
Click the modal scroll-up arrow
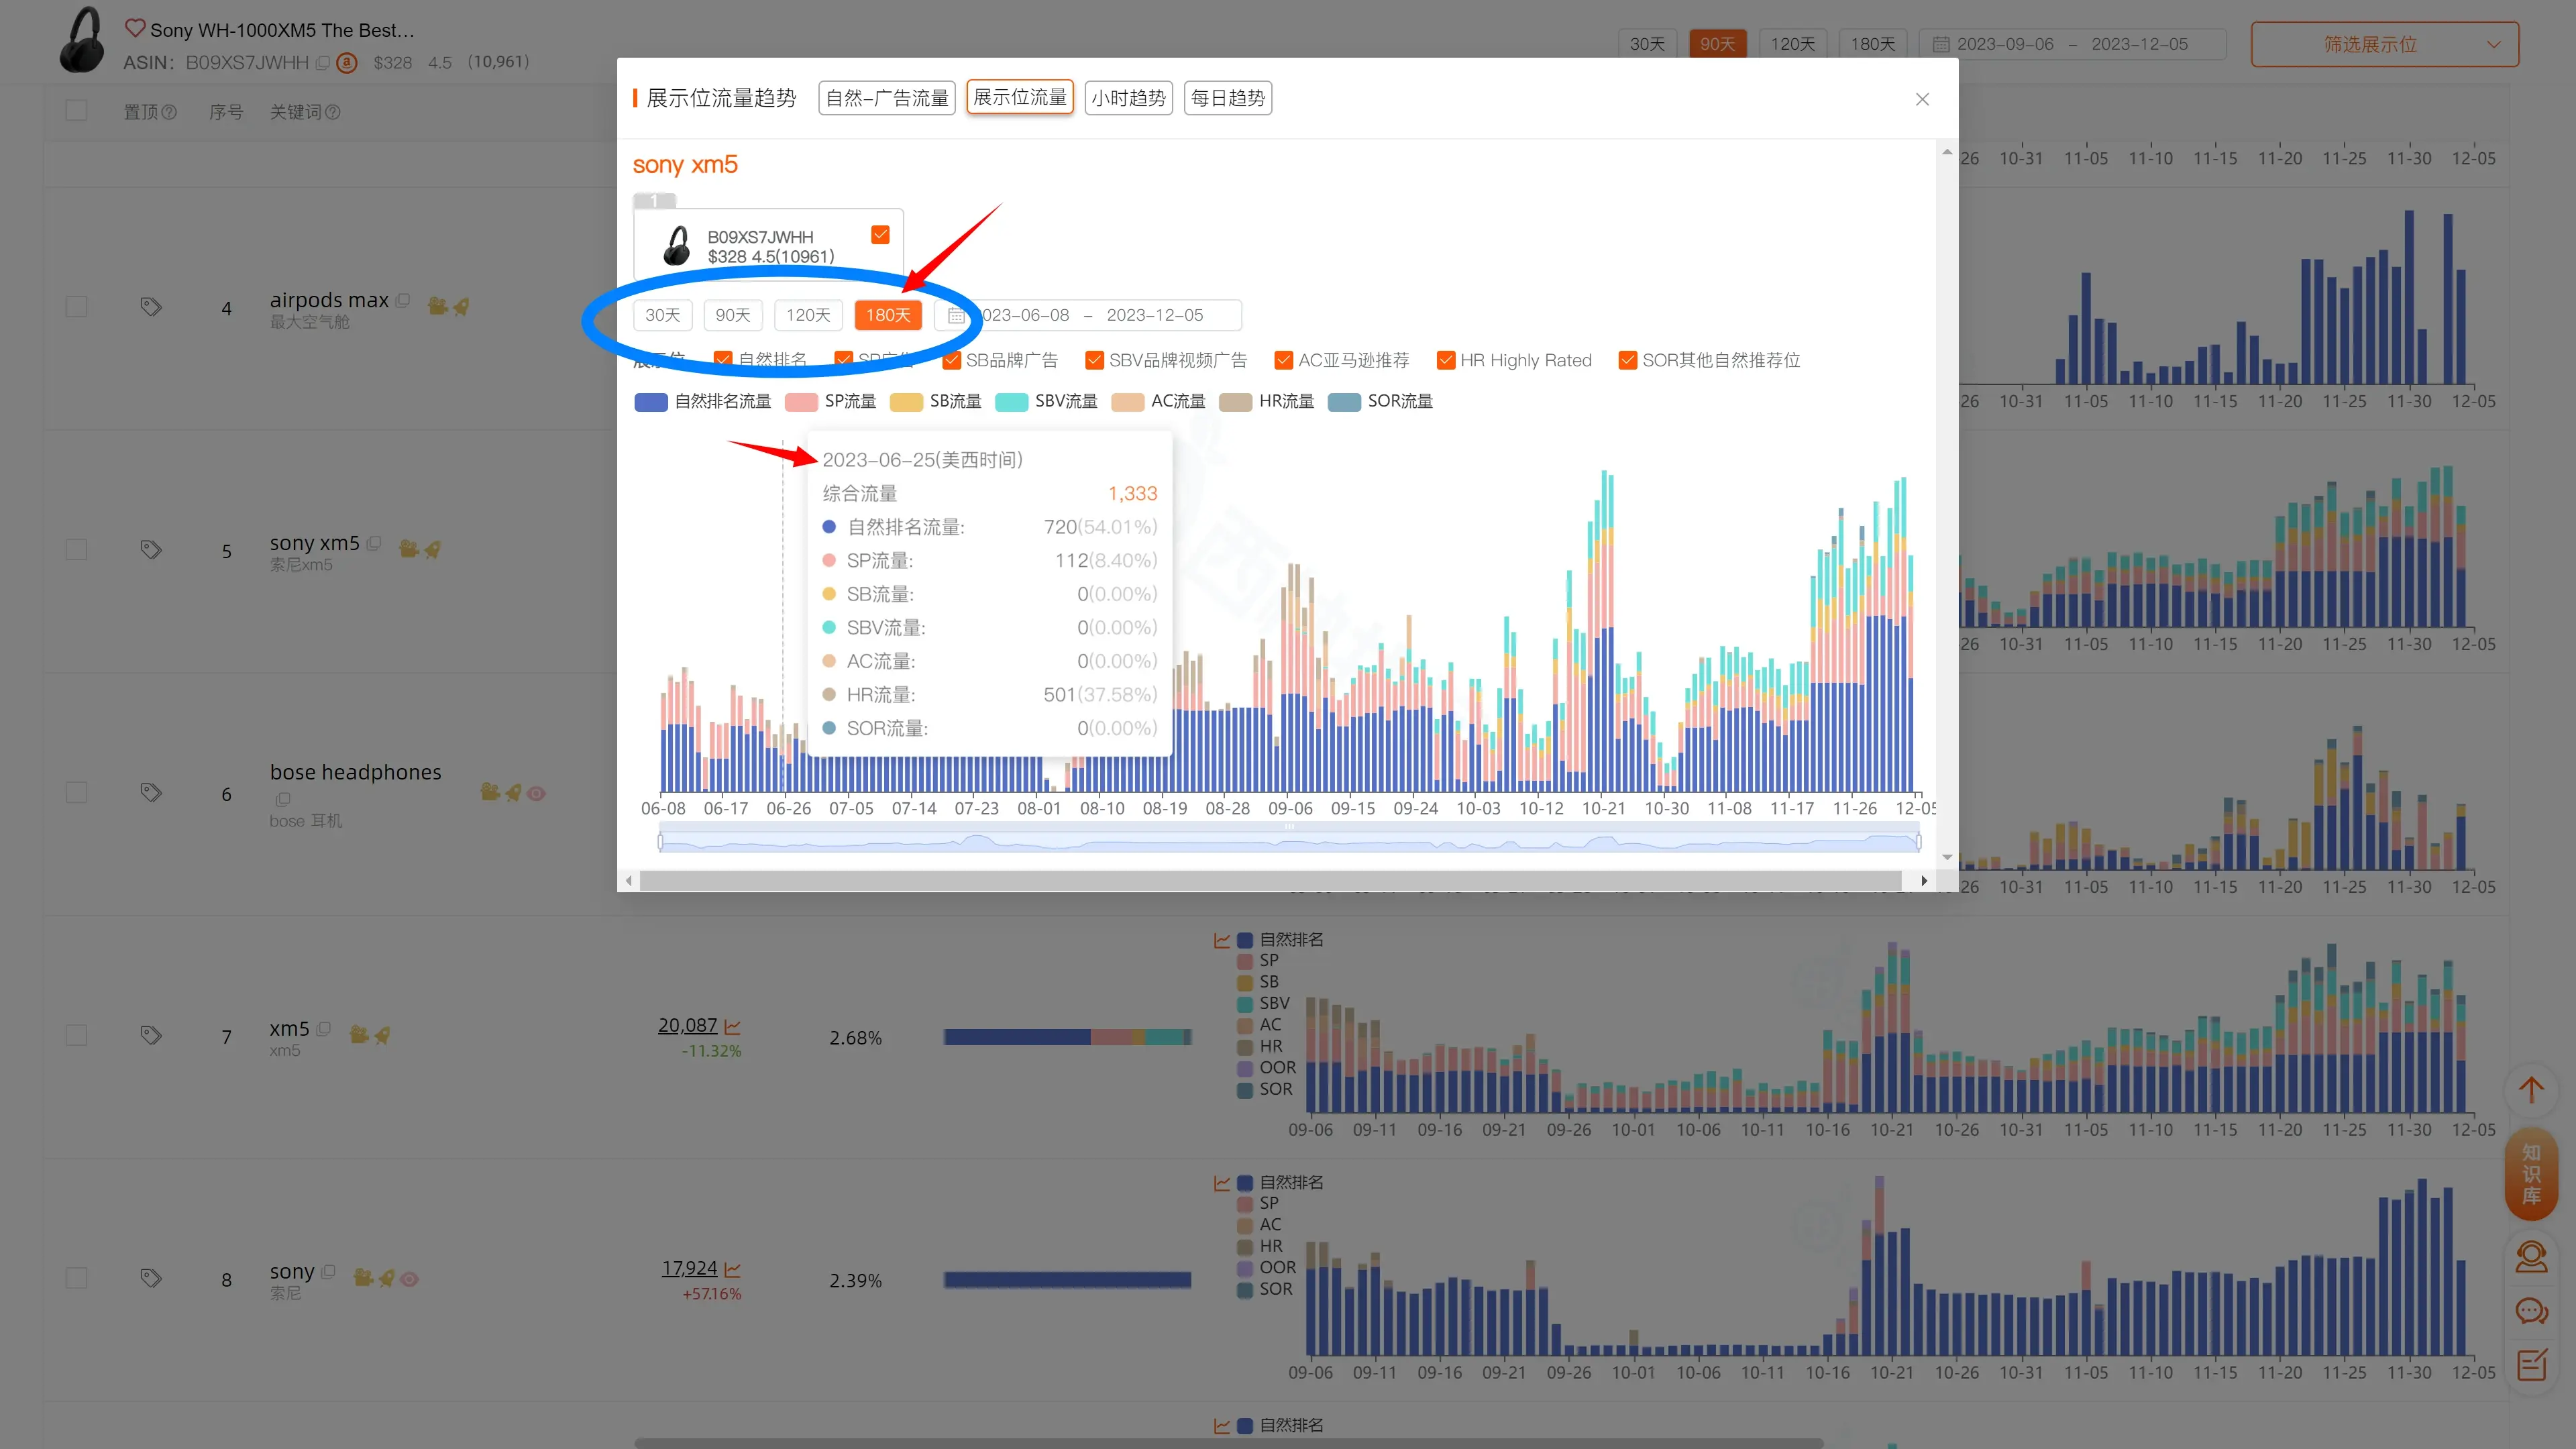pyautogui.click(x=1946, y=152)
